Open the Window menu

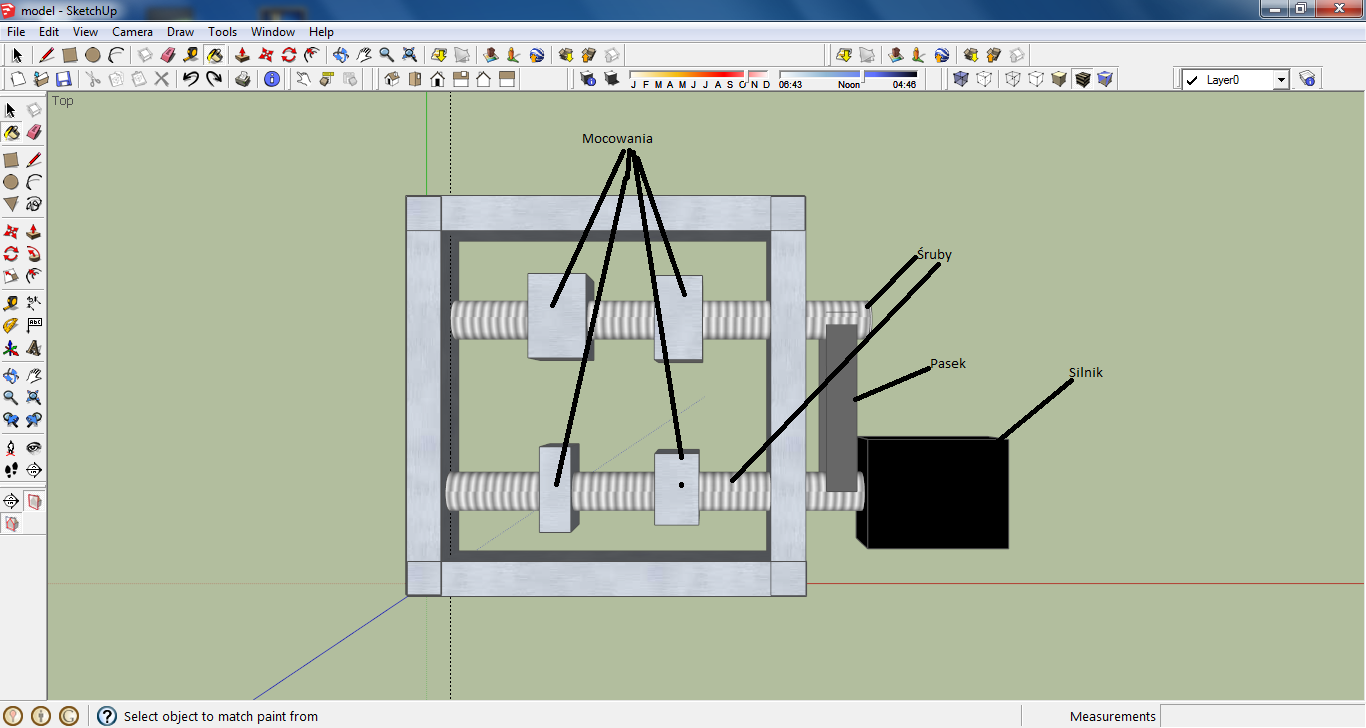click(x=272, y=32)
